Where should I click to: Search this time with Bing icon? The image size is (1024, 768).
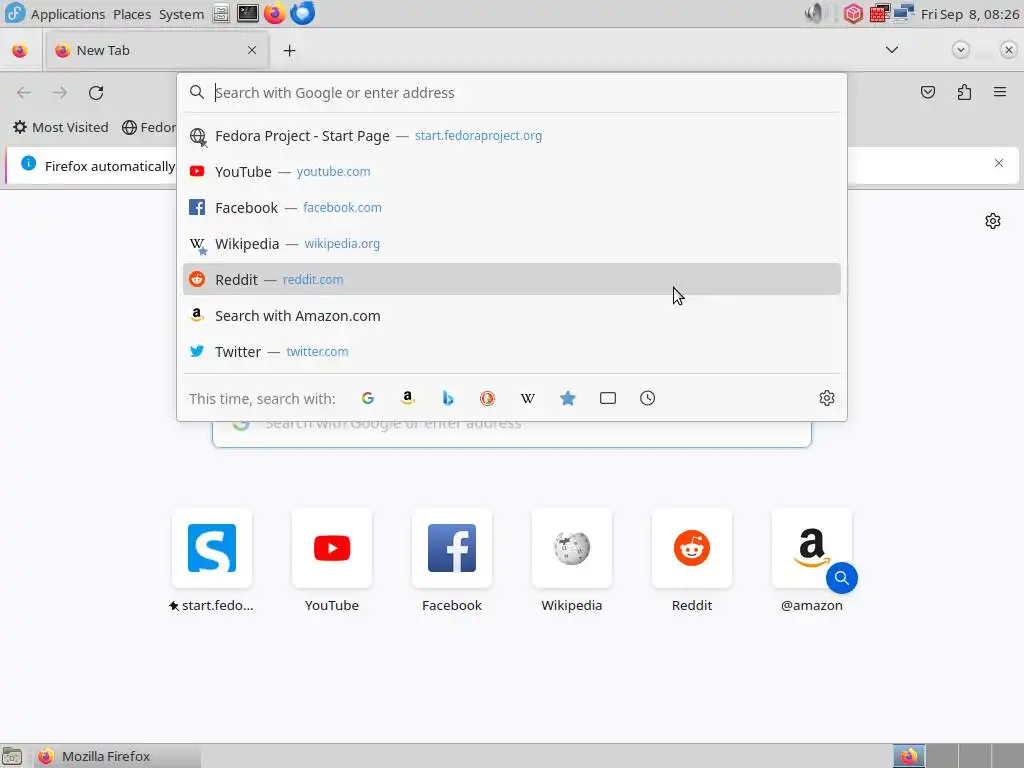pos(447,398)
